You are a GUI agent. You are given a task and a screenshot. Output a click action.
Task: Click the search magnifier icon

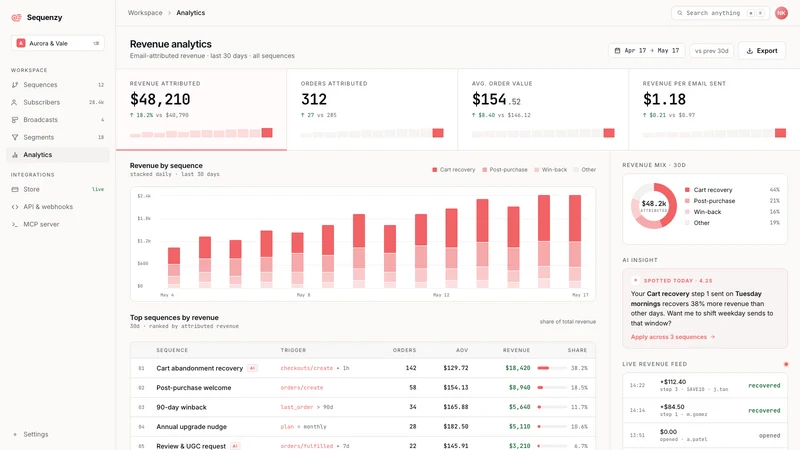(x=680, y=13)
